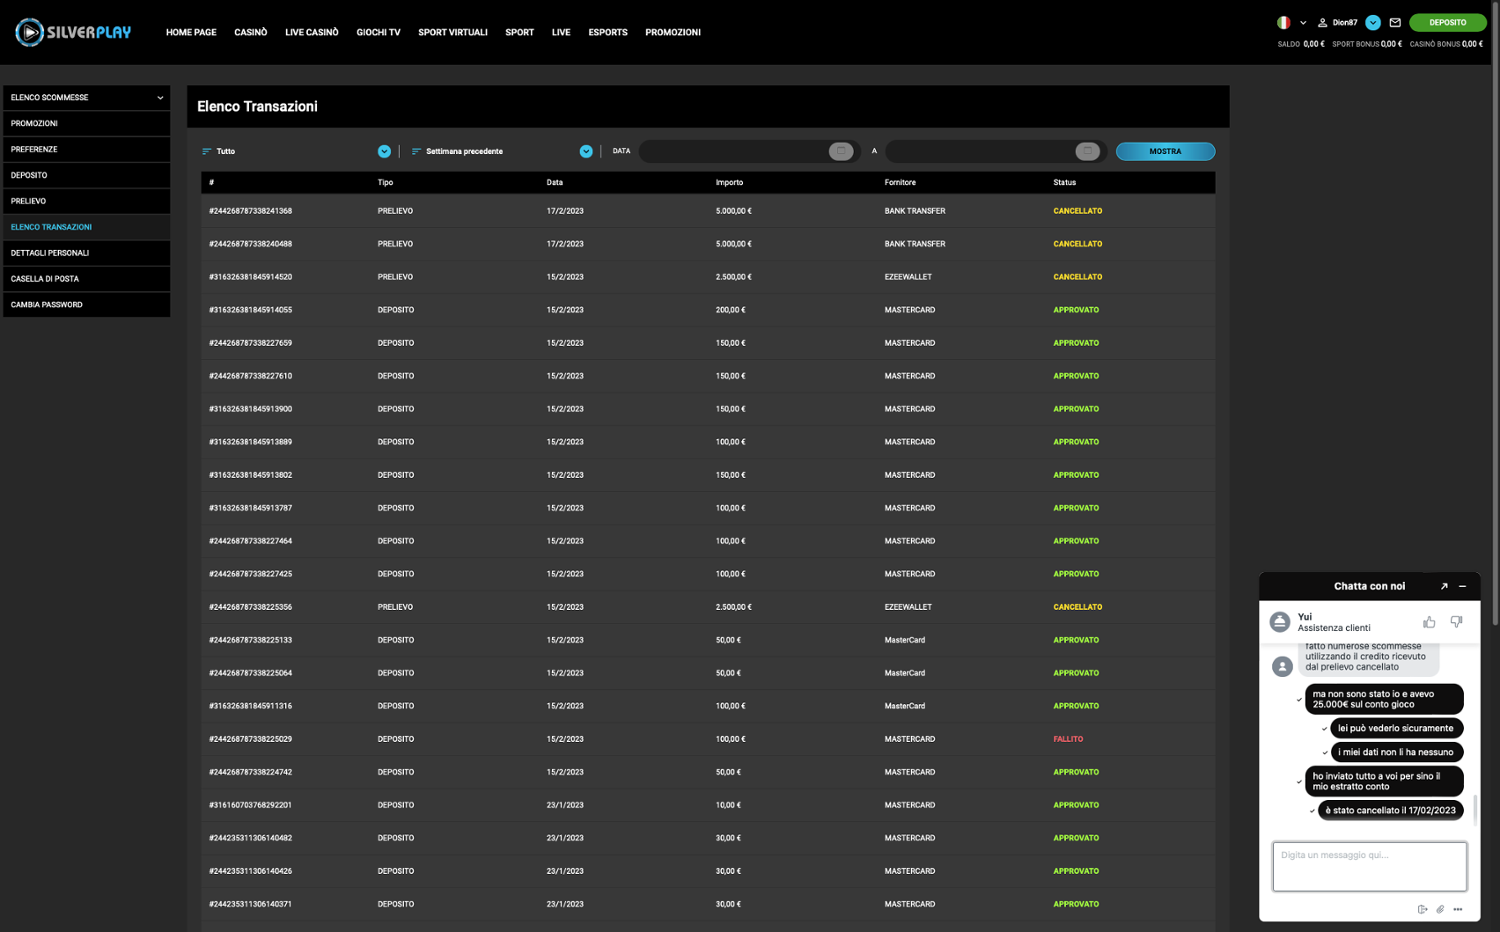Click the end chat exit icon
Image resolution: width=1500 pixels, height=932 pixels.
1422,909
